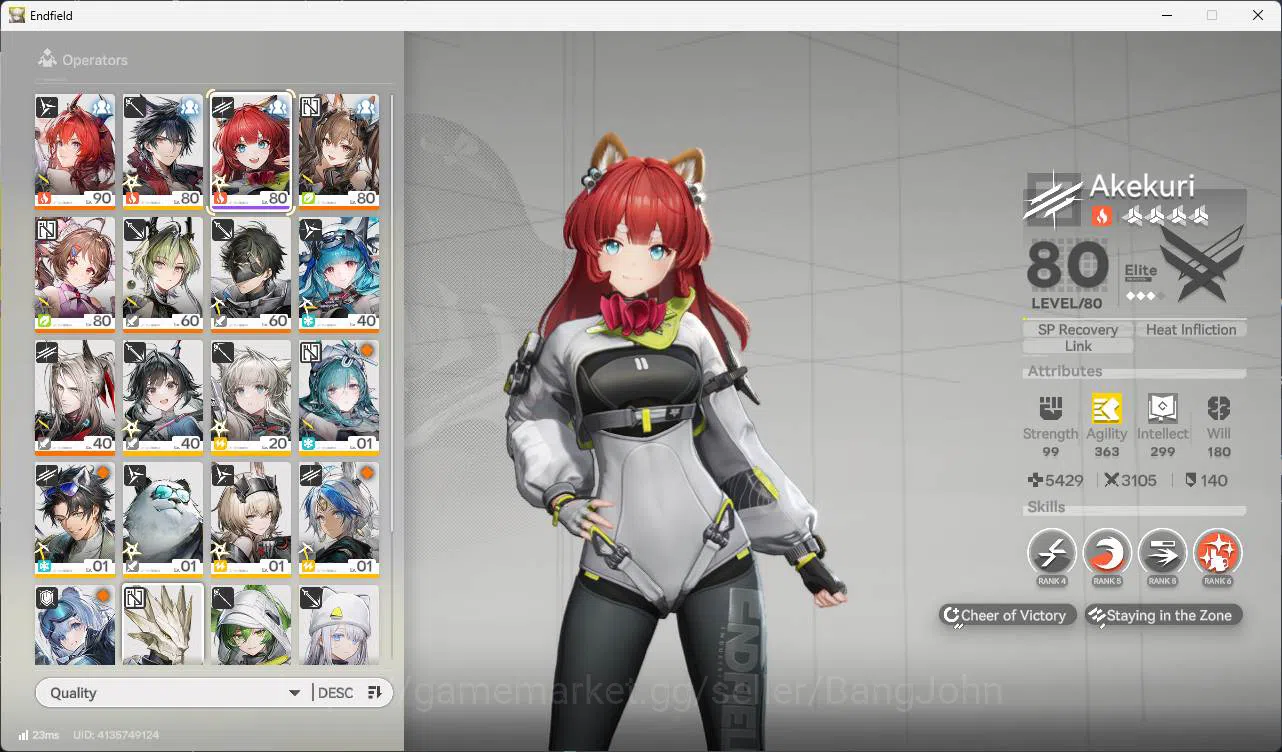
Task: Click the Endfield app icon in title bar
Action: point(17,15)
